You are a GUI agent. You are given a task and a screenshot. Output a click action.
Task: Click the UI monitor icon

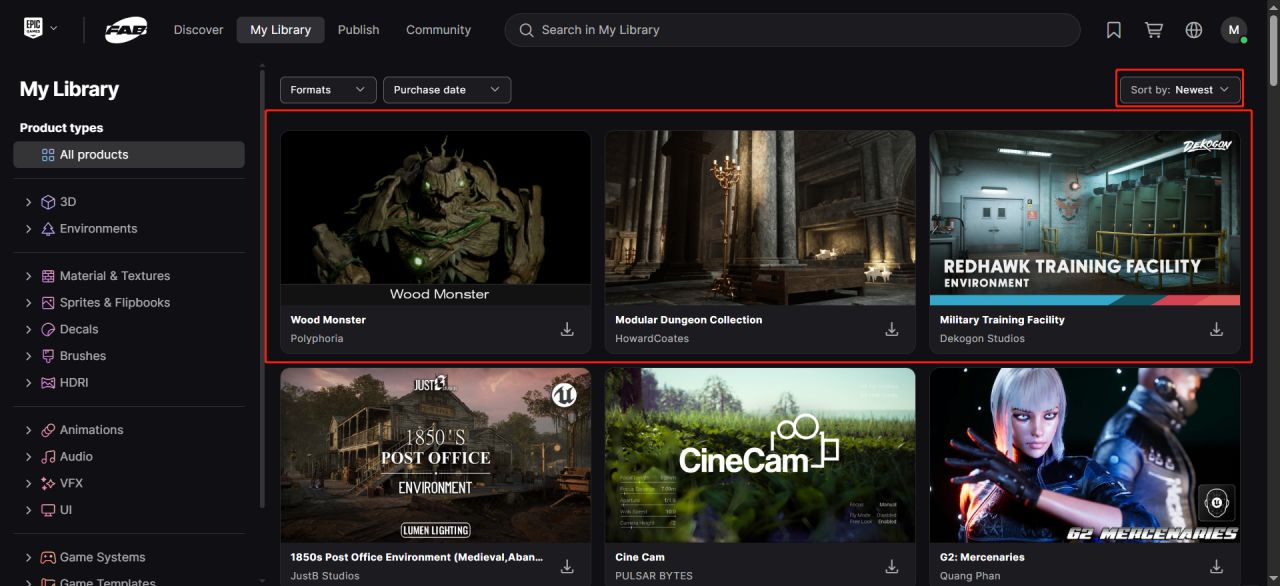pyautogui.click(x=48, y=510)
